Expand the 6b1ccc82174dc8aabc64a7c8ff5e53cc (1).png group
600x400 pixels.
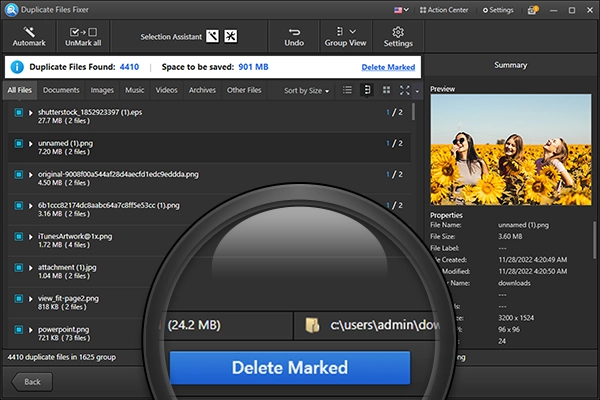(31, 206)
